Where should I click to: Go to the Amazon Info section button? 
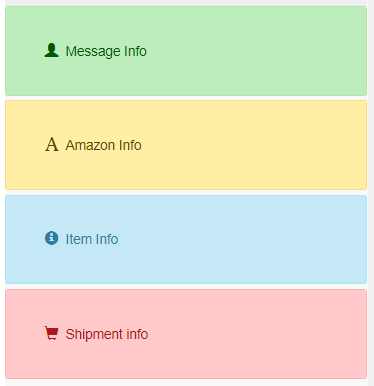tap(186, 145)
